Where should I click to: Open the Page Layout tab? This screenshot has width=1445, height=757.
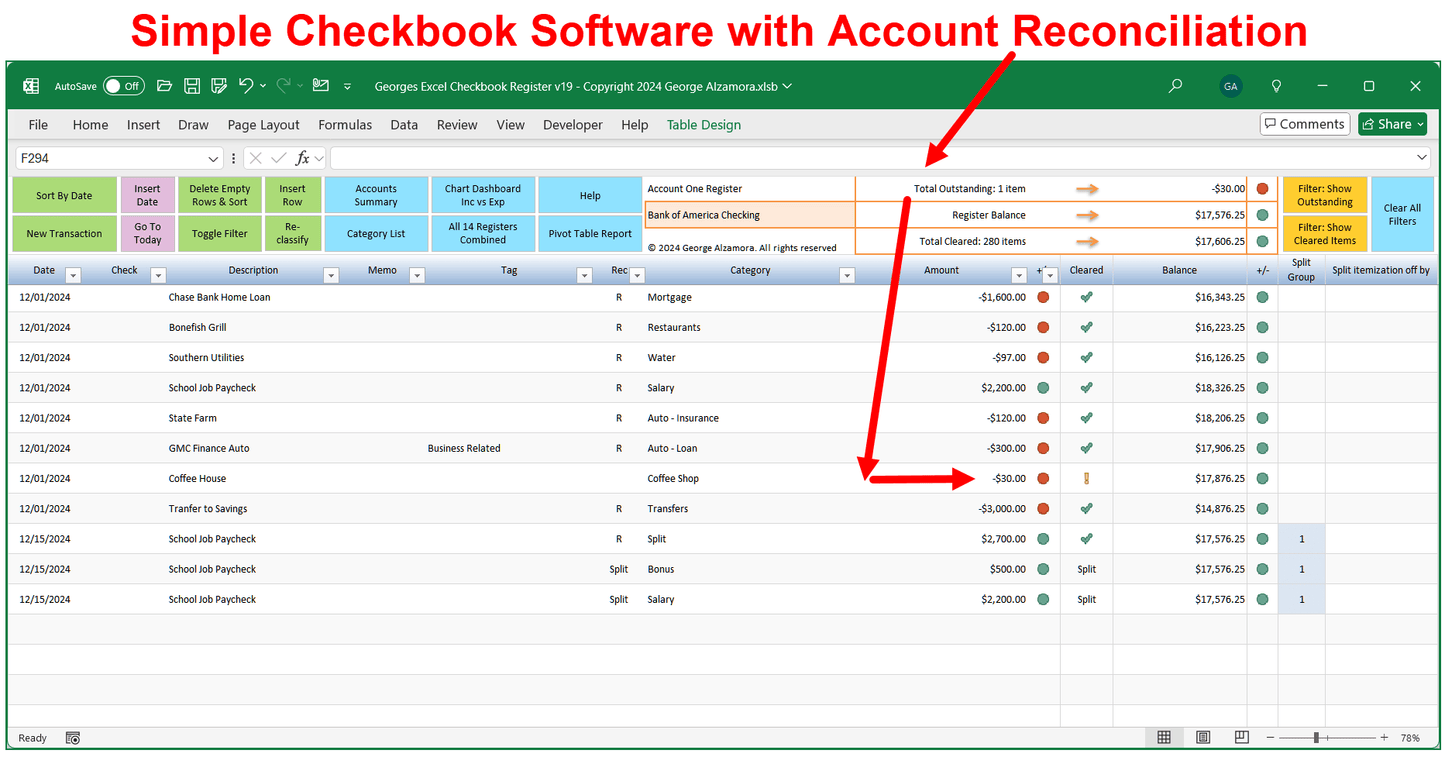pyautogui.click(x=264, y=125)
